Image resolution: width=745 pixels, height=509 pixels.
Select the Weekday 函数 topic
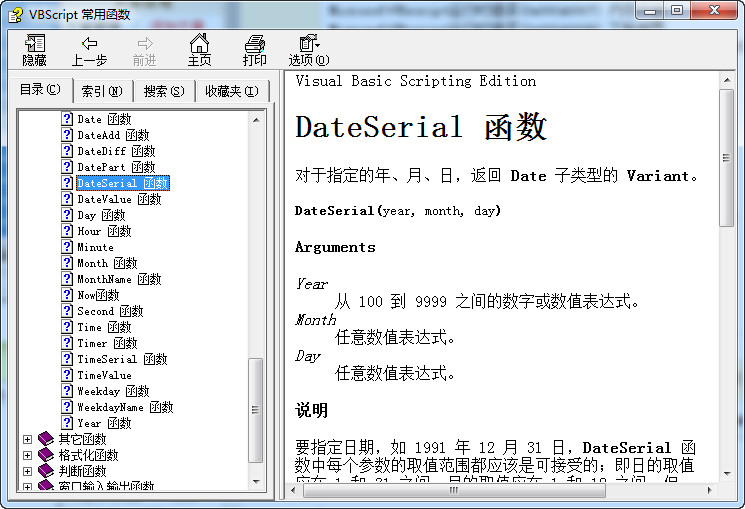pos(113,391)
